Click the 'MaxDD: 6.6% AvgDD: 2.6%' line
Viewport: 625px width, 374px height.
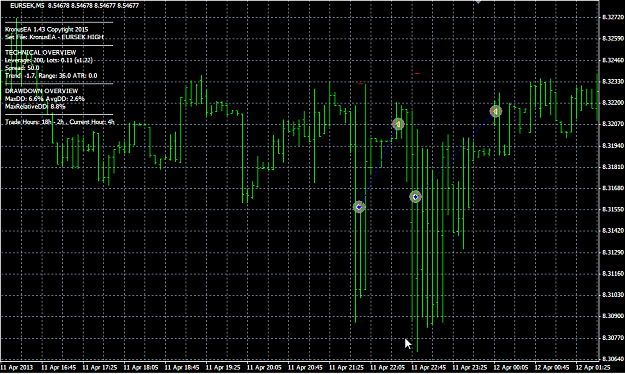pos(45,99)
